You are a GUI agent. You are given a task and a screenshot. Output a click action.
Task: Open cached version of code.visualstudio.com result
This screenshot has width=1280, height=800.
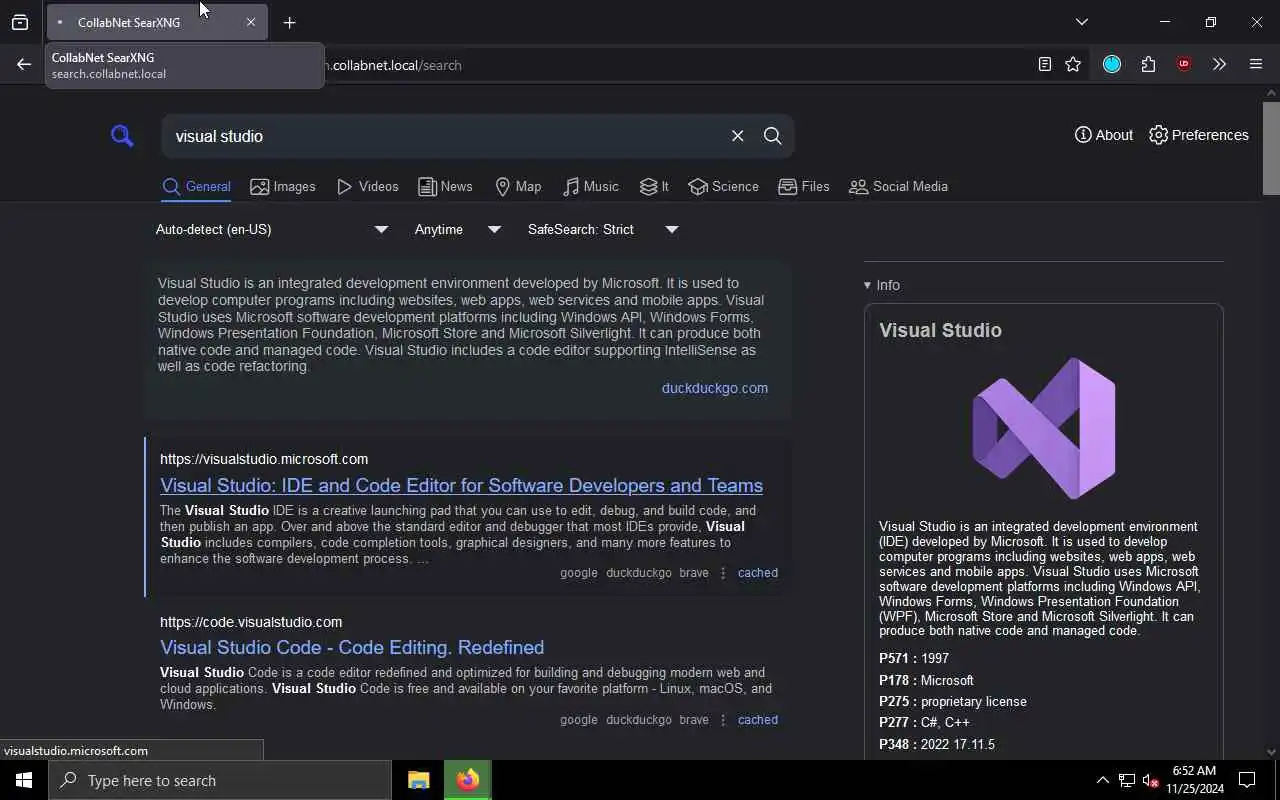click(757, 720)
